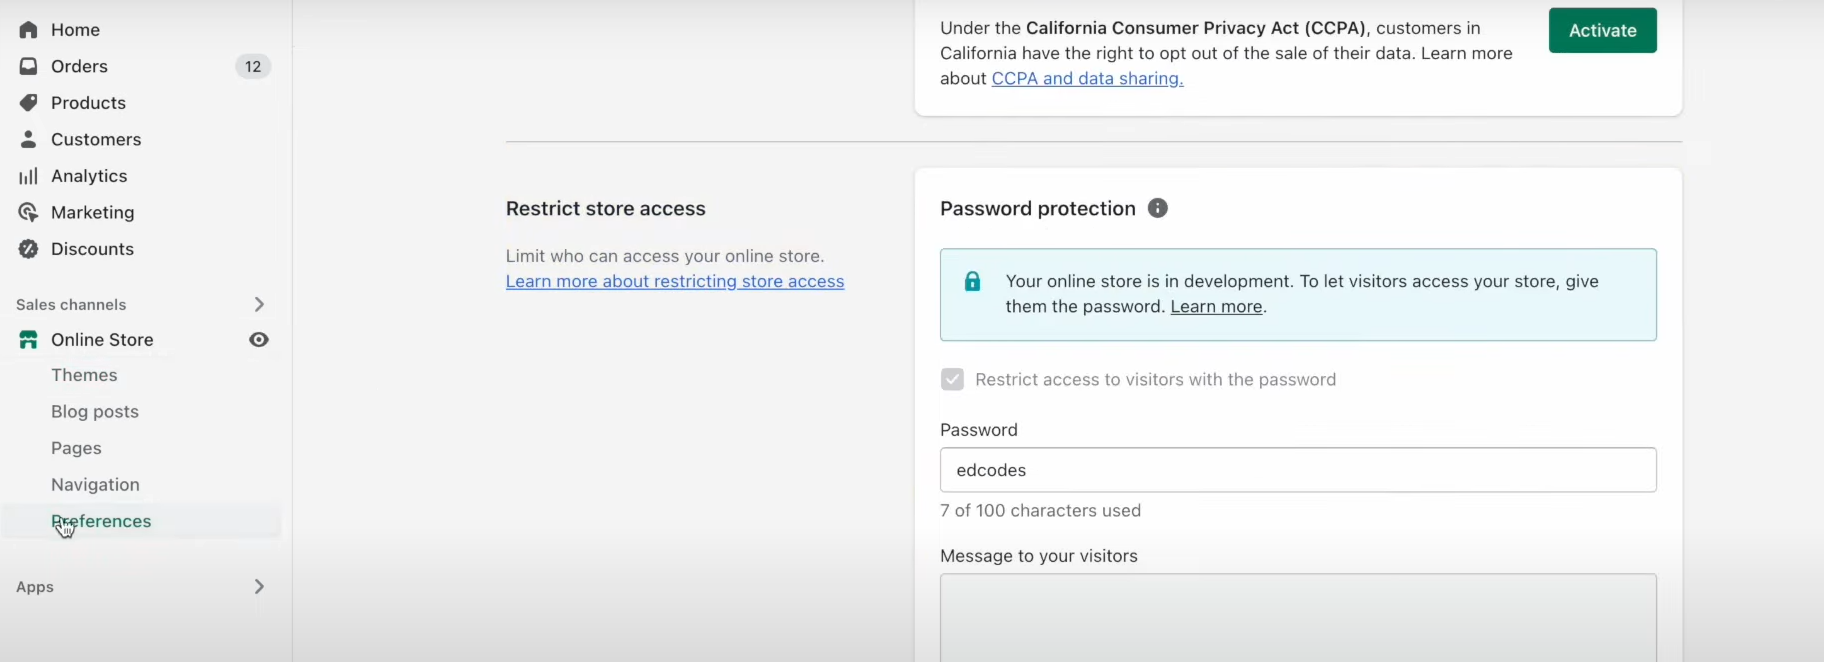1824x662 pixels.
Task: Toggle Restrict access to visitors checkbox
Action: 952,379
